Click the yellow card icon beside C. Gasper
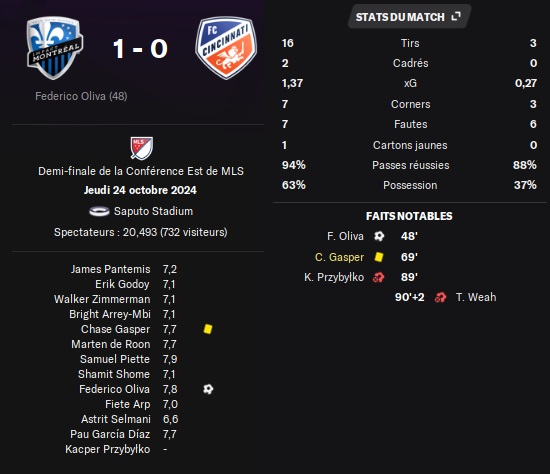The image size is (550, 474). (x=379, y=257)
